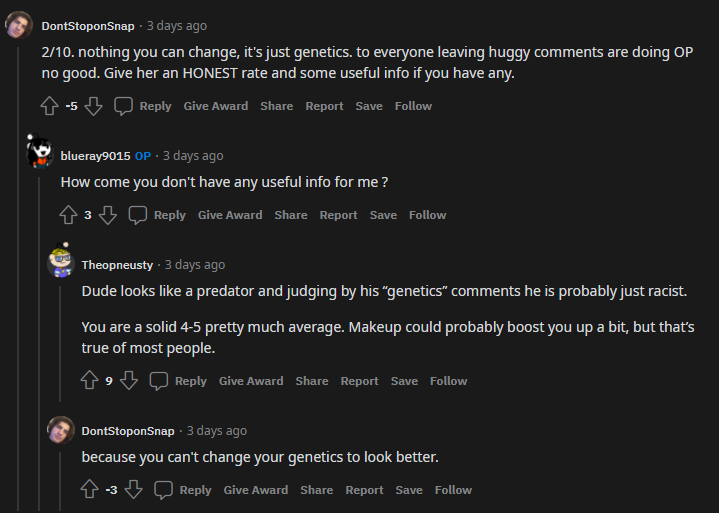This screenshot has width=719, height=513.
Task: Downvote DontStoponSnap's genetics reply at bottom
Action: pos(133,490)
